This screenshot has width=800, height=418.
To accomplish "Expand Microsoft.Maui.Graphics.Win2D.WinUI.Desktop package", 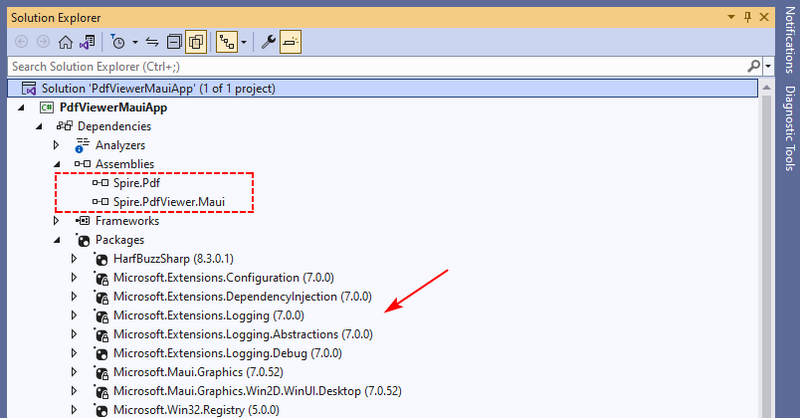I will (x=74, y=391).
